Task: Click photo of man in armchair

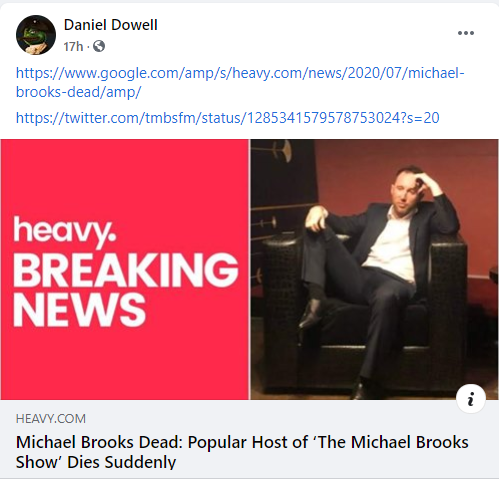Action: [374, 269]
